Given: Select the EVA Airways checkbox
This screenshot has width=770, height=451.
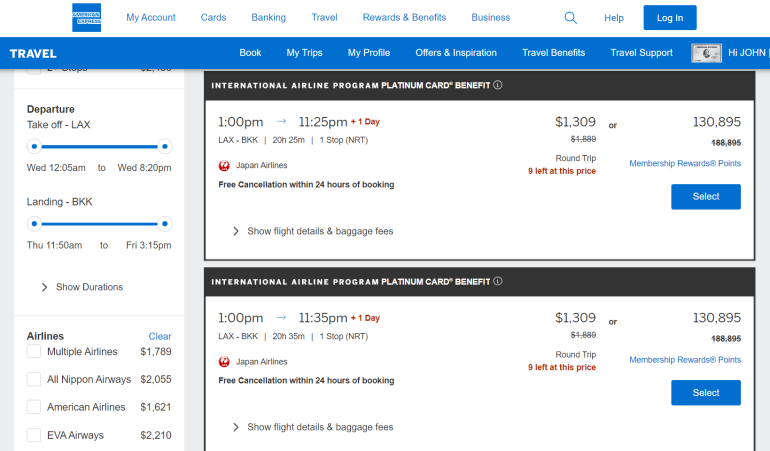Looking at the screenshot, I should coord(34,436).
